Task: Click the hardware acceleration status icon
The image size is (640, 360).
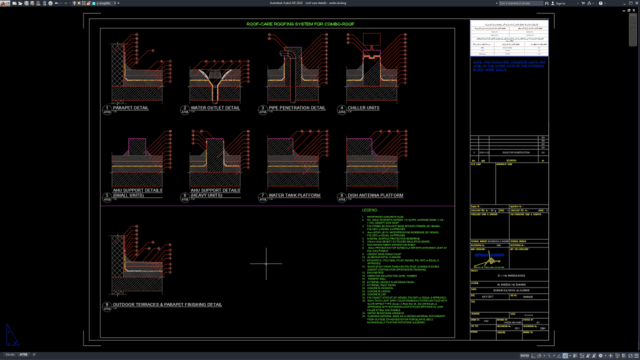Action: tap(624, 356)
